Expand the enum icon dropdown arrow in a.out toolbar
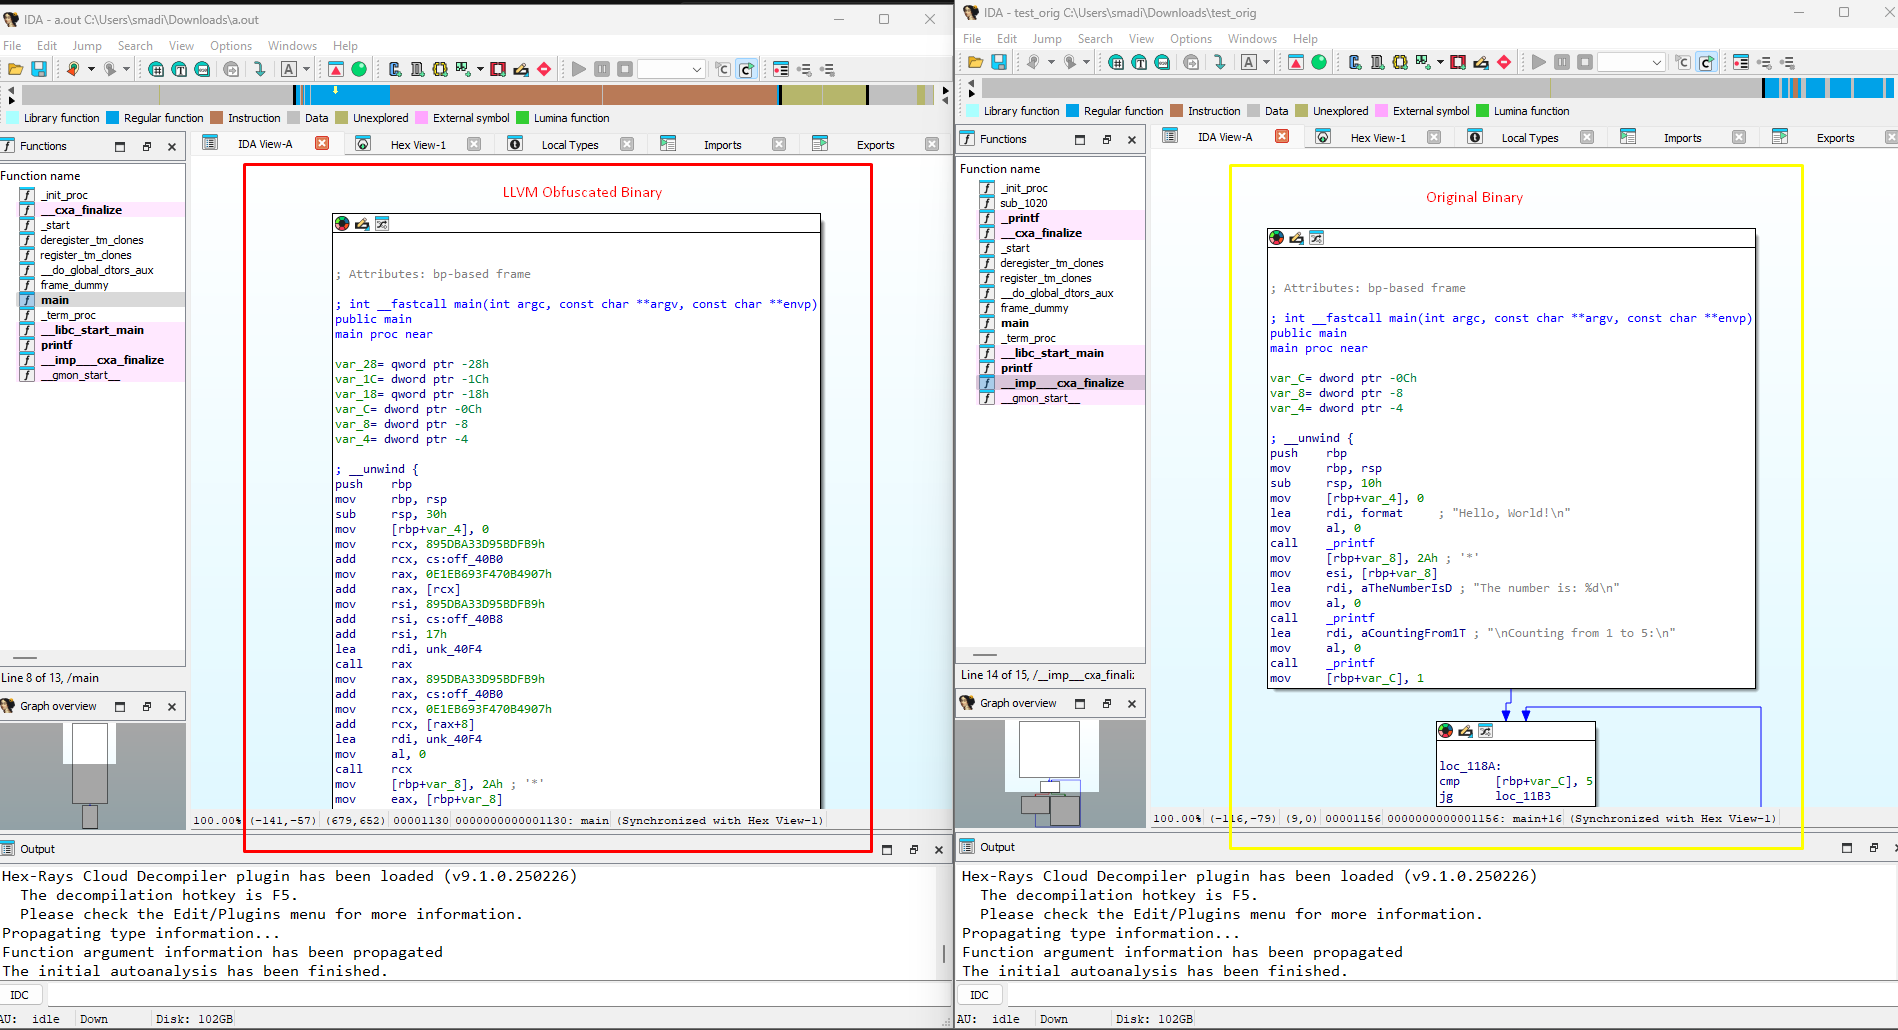The image size is (1898, 1030). point(480,69)
